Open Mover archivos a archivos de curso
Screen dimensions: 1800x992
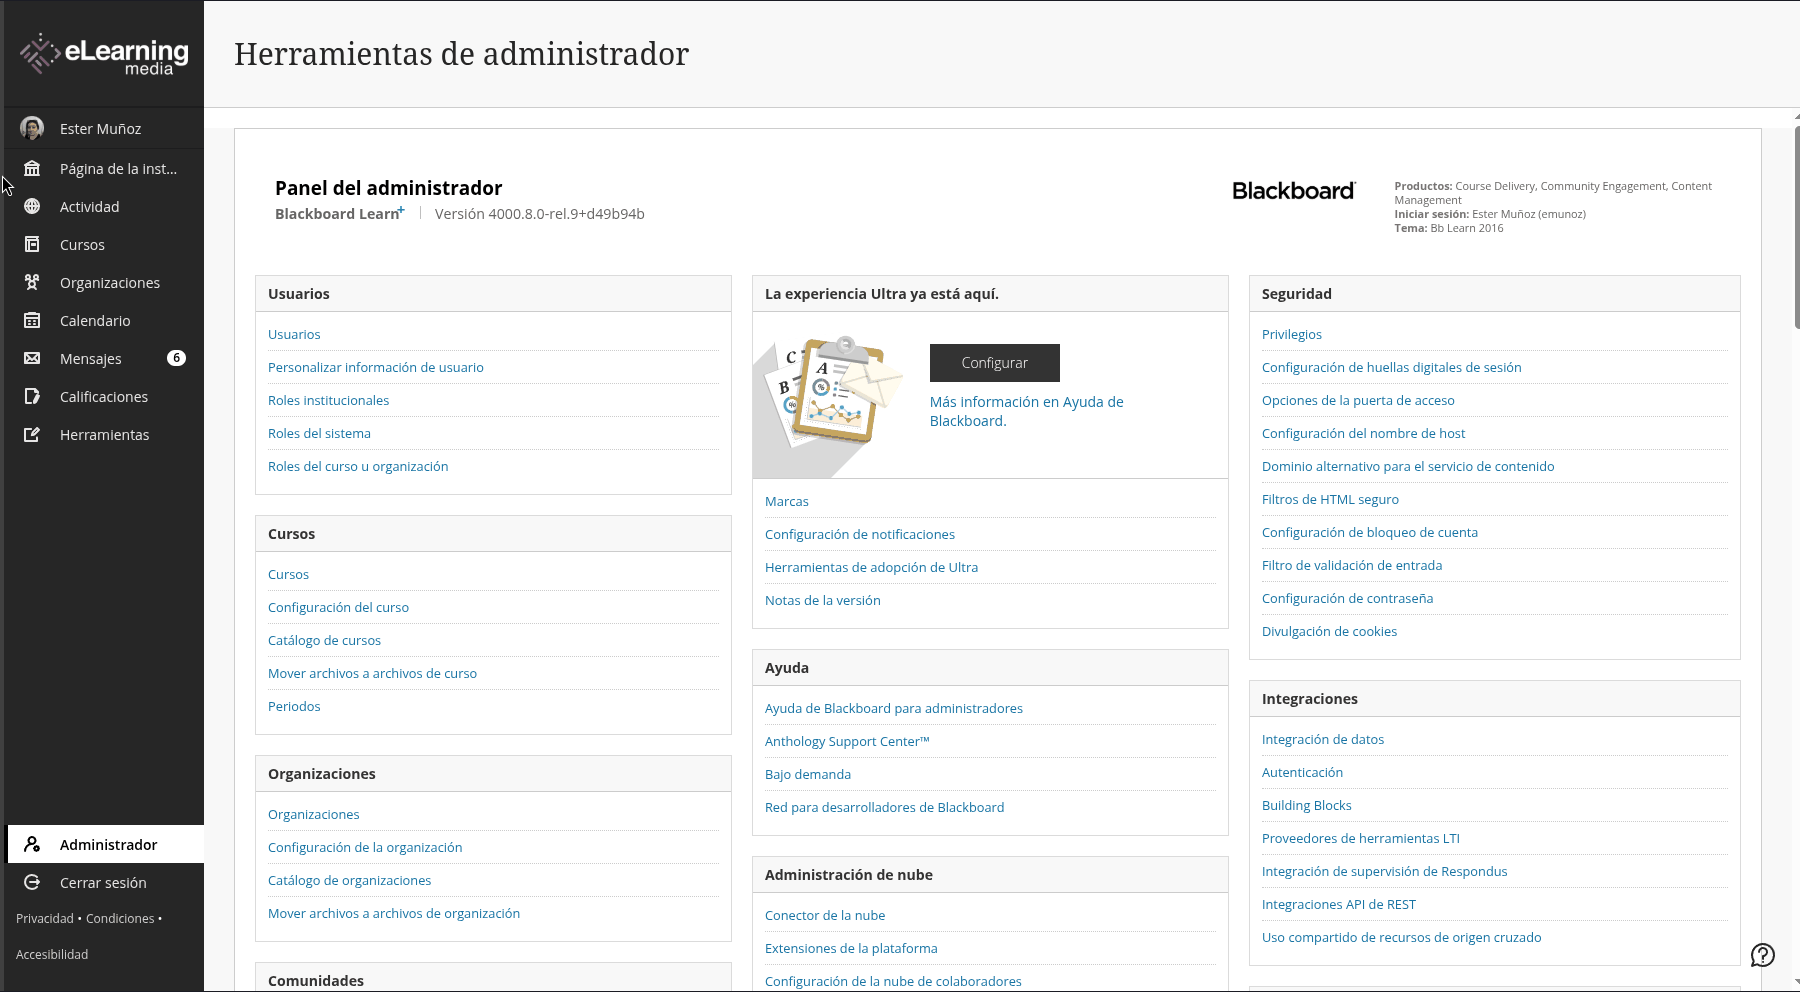pyautogui.click(x=372, y=673)
